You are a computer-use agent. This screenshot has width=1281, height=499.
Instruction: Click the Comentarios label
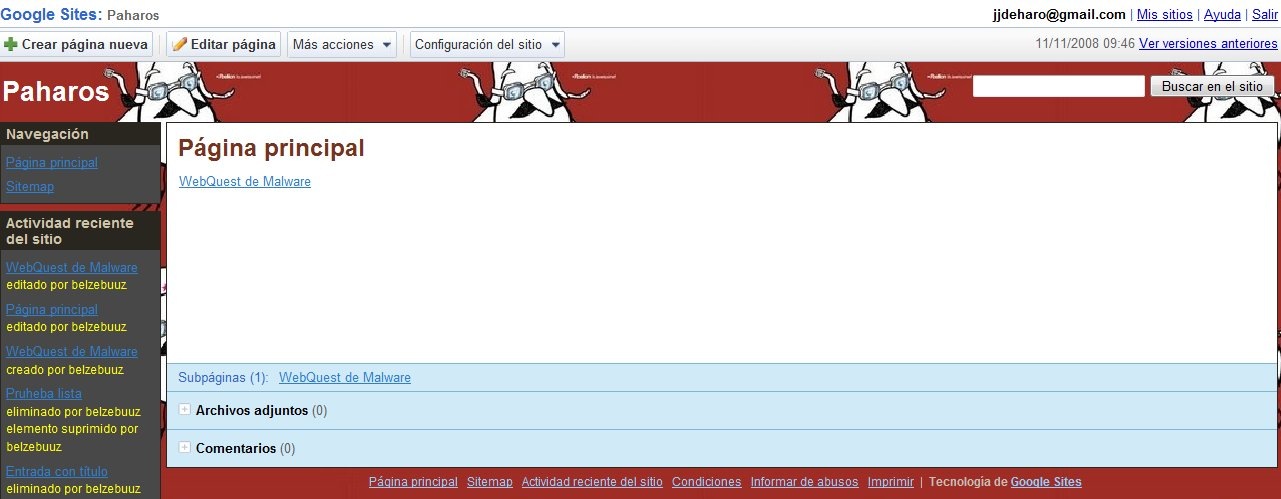tap(236, 448)
